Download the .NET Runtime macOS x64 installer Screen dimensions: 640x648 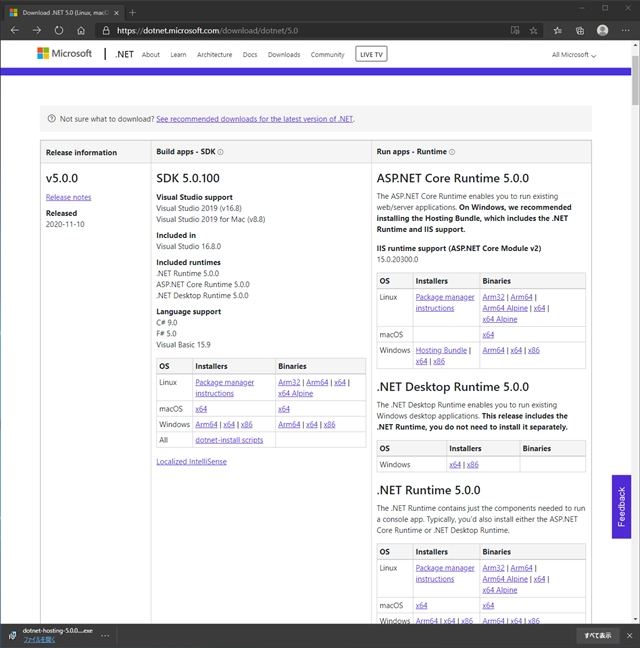pyautogui.click(x=421, y=605)
